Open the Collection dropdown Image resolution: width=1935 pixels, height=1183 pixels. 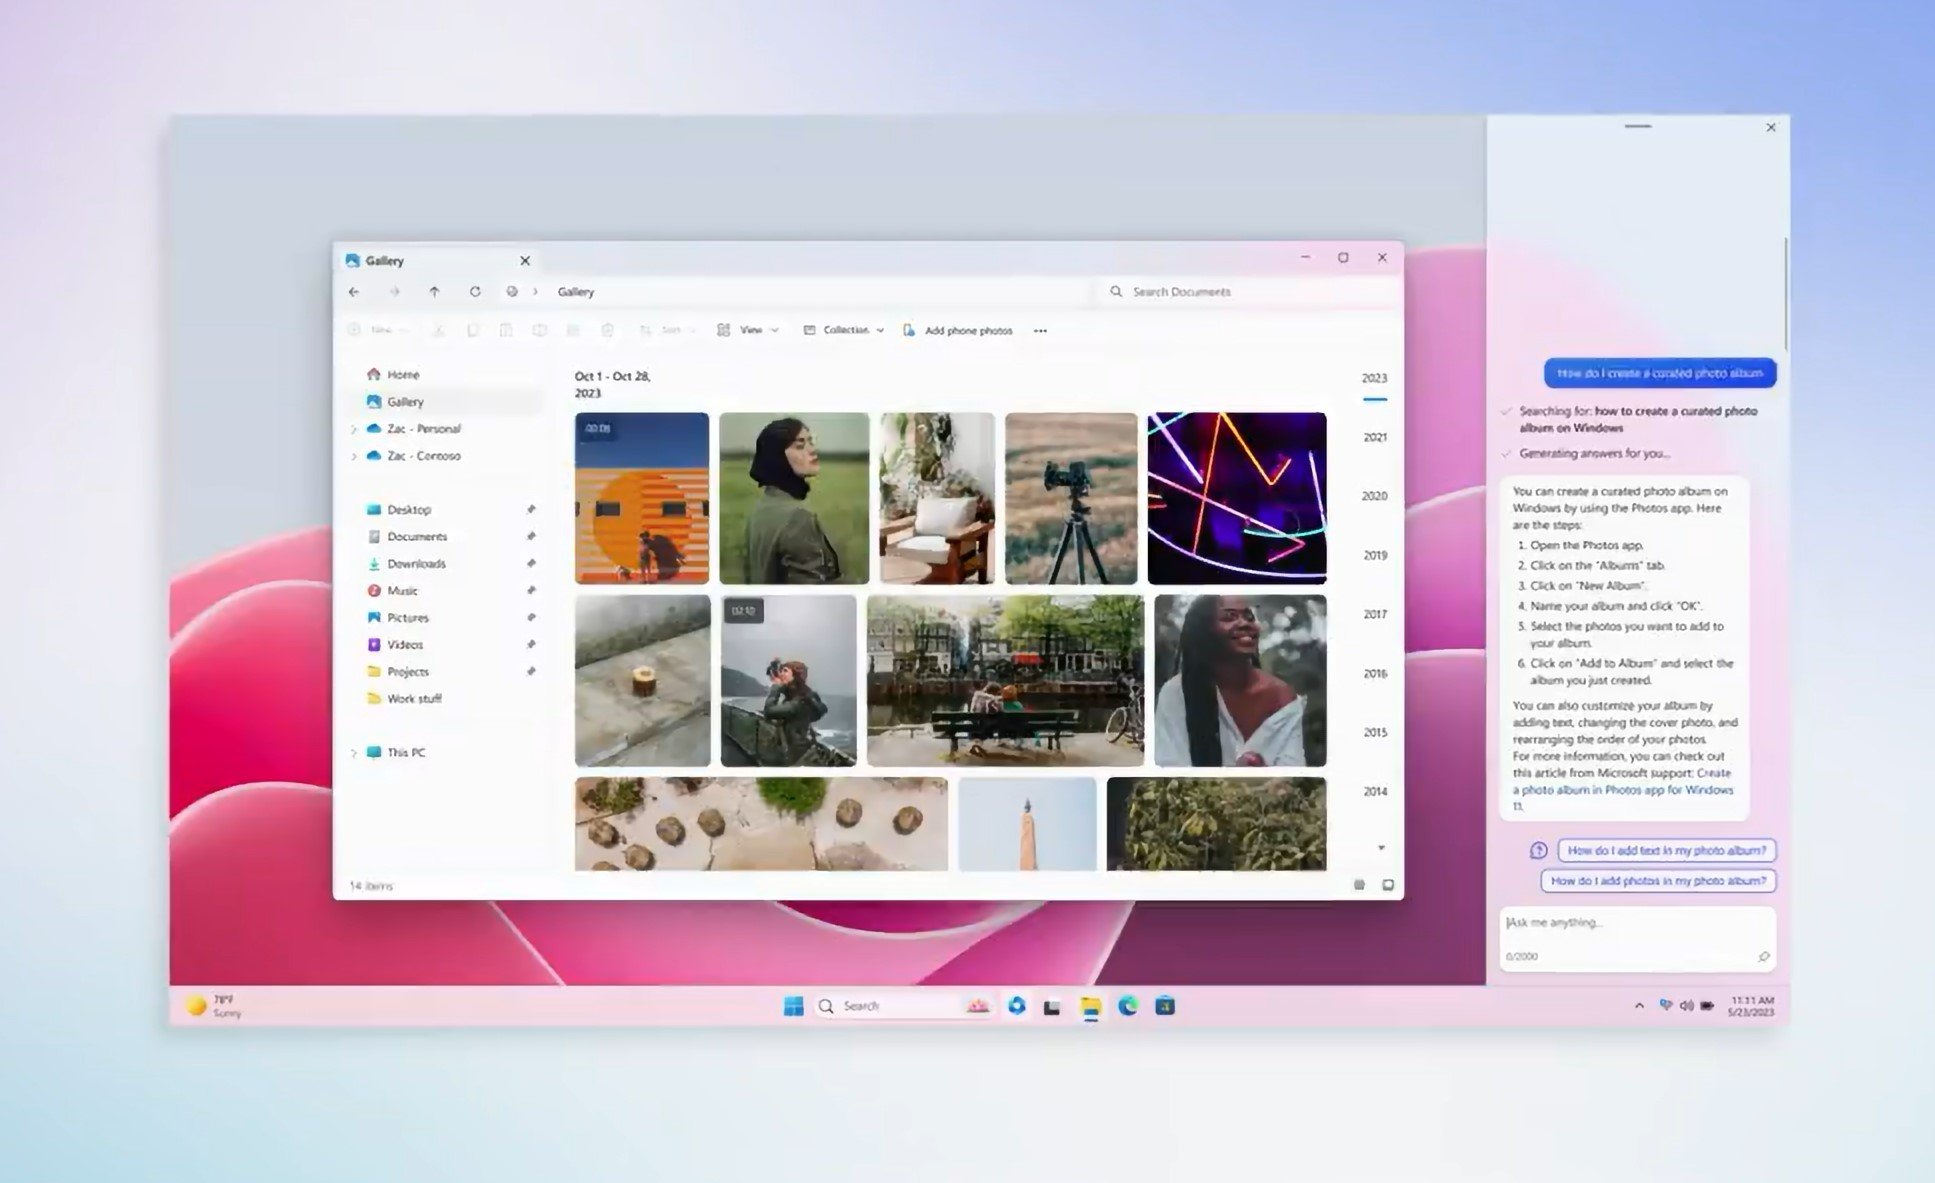[x=844, y=331]
